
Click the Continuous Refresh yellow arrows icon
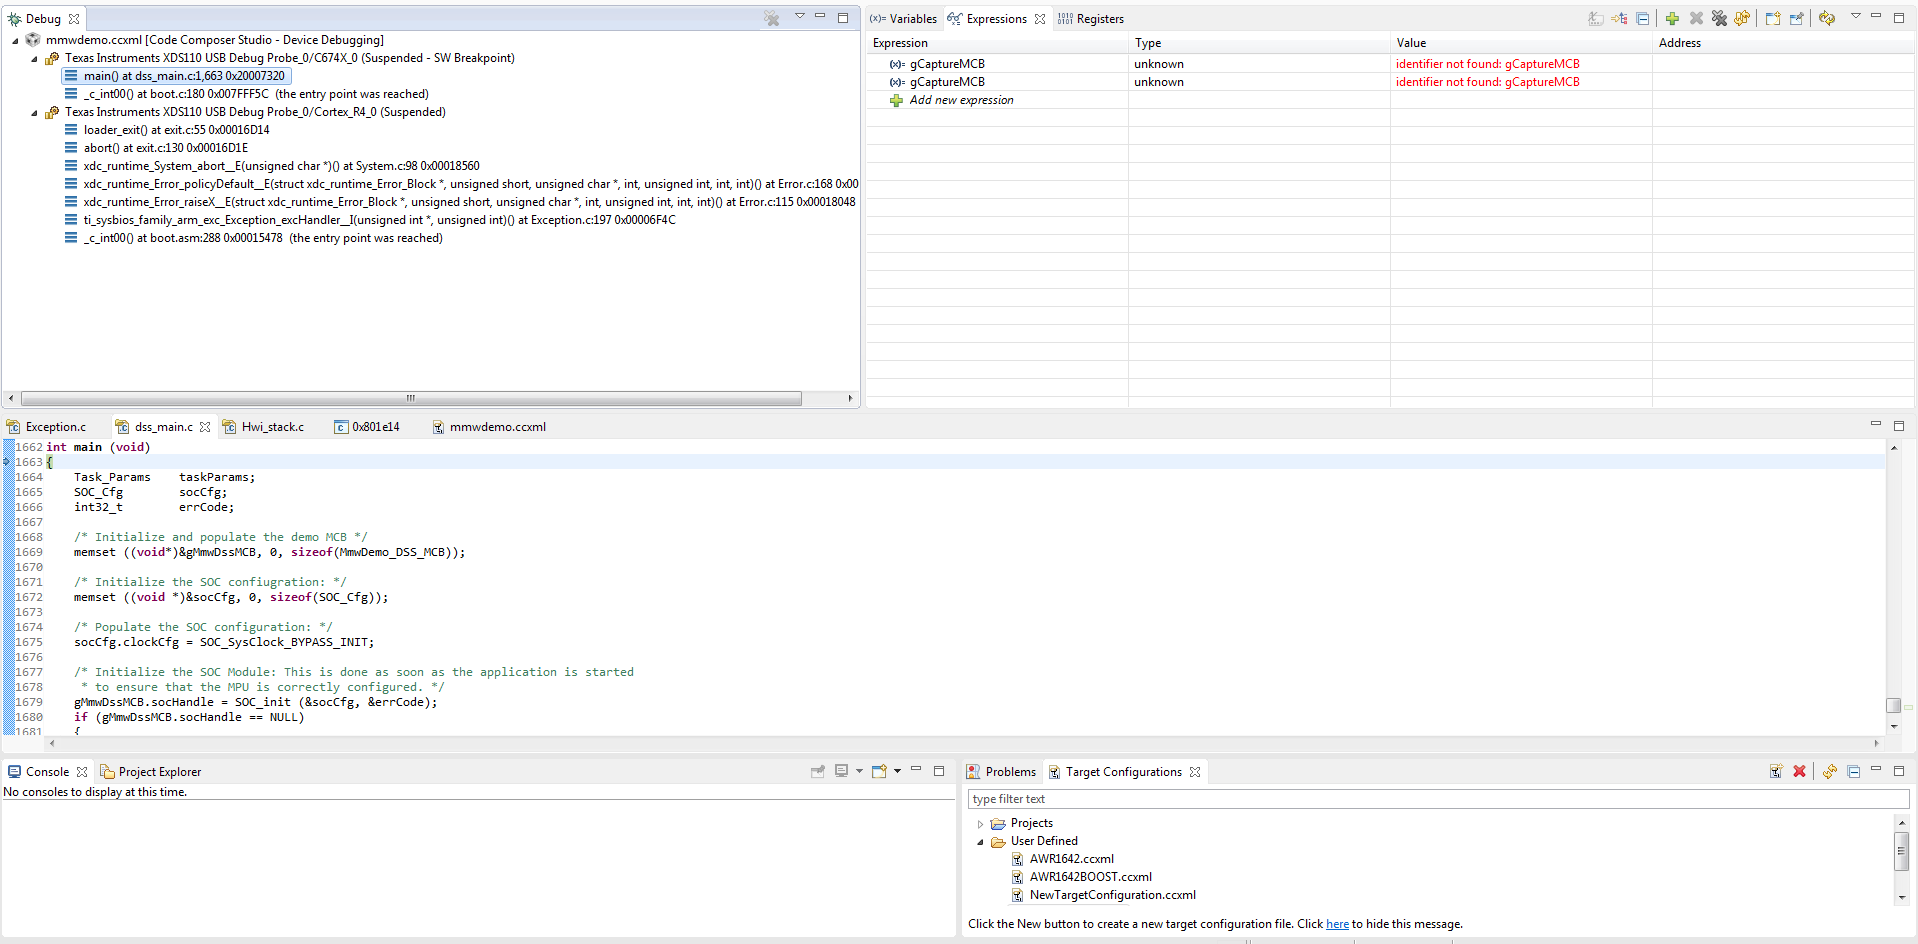pos(1742,18)
